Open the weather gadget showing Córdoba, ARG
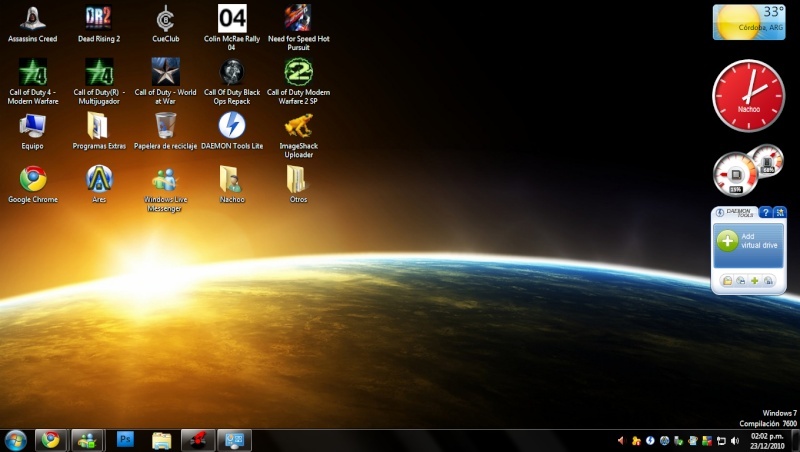This screenshot has height=452, width=800. [x=748, y=22]
